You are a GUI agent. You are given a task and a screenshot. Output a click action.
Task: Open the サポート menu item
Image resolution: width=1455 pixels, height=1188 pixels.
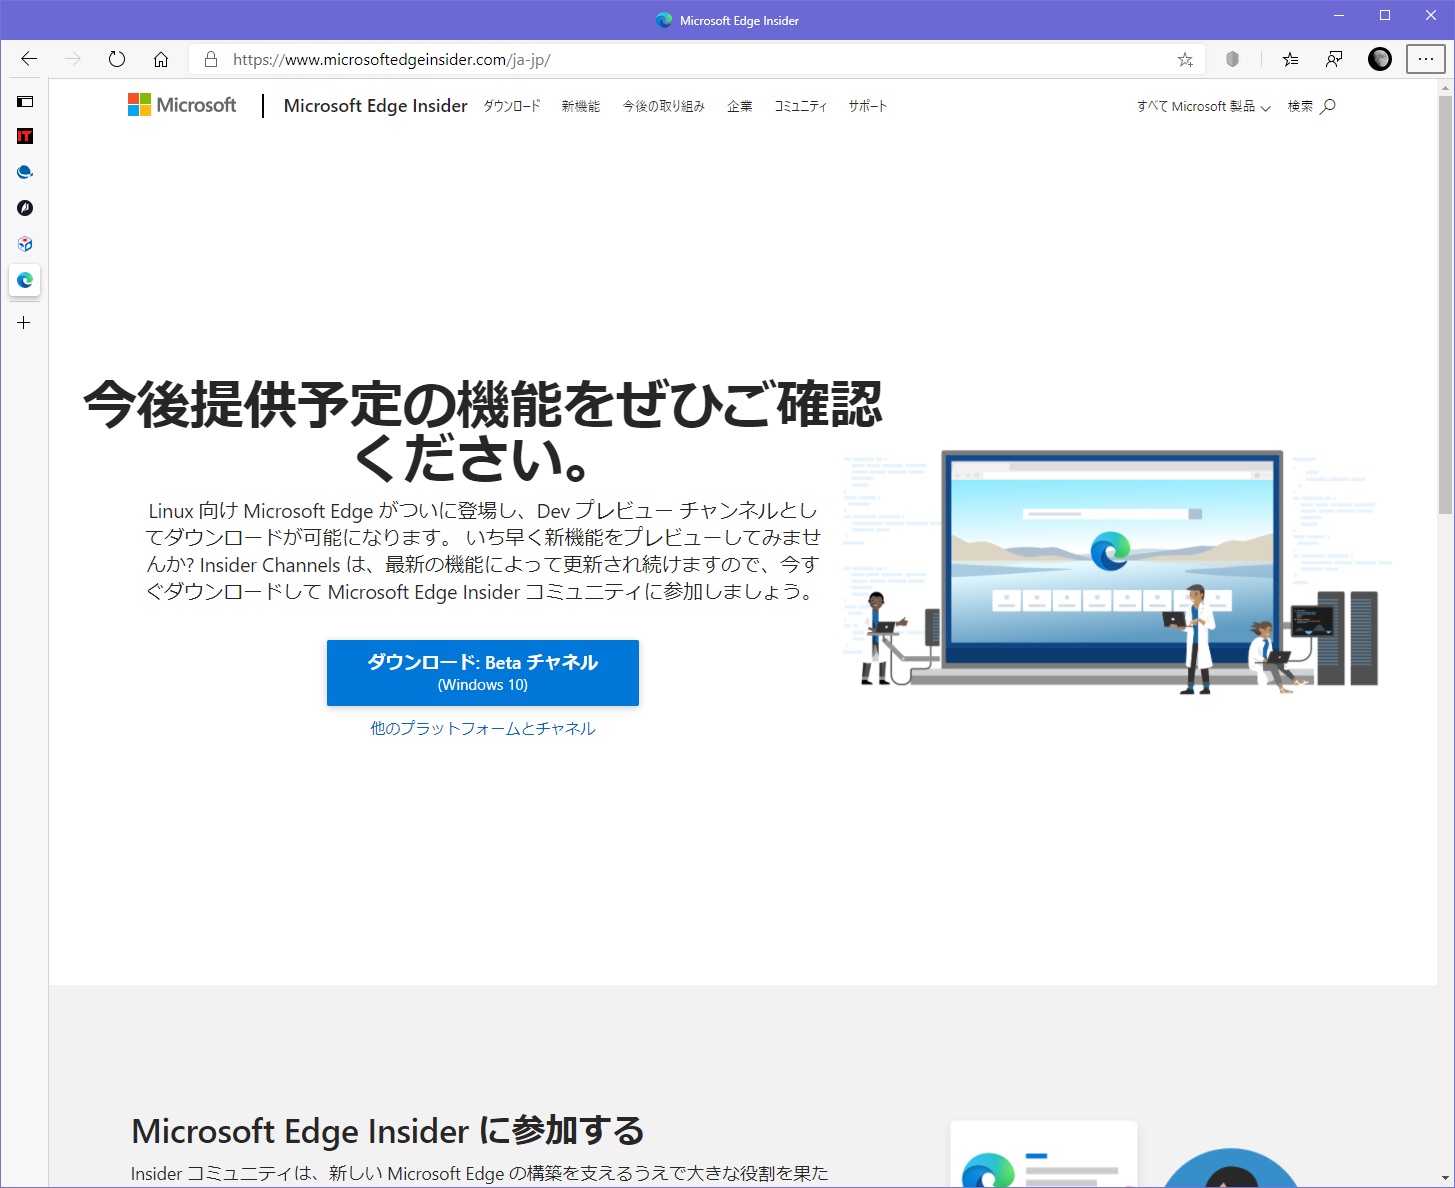[868, 106]
